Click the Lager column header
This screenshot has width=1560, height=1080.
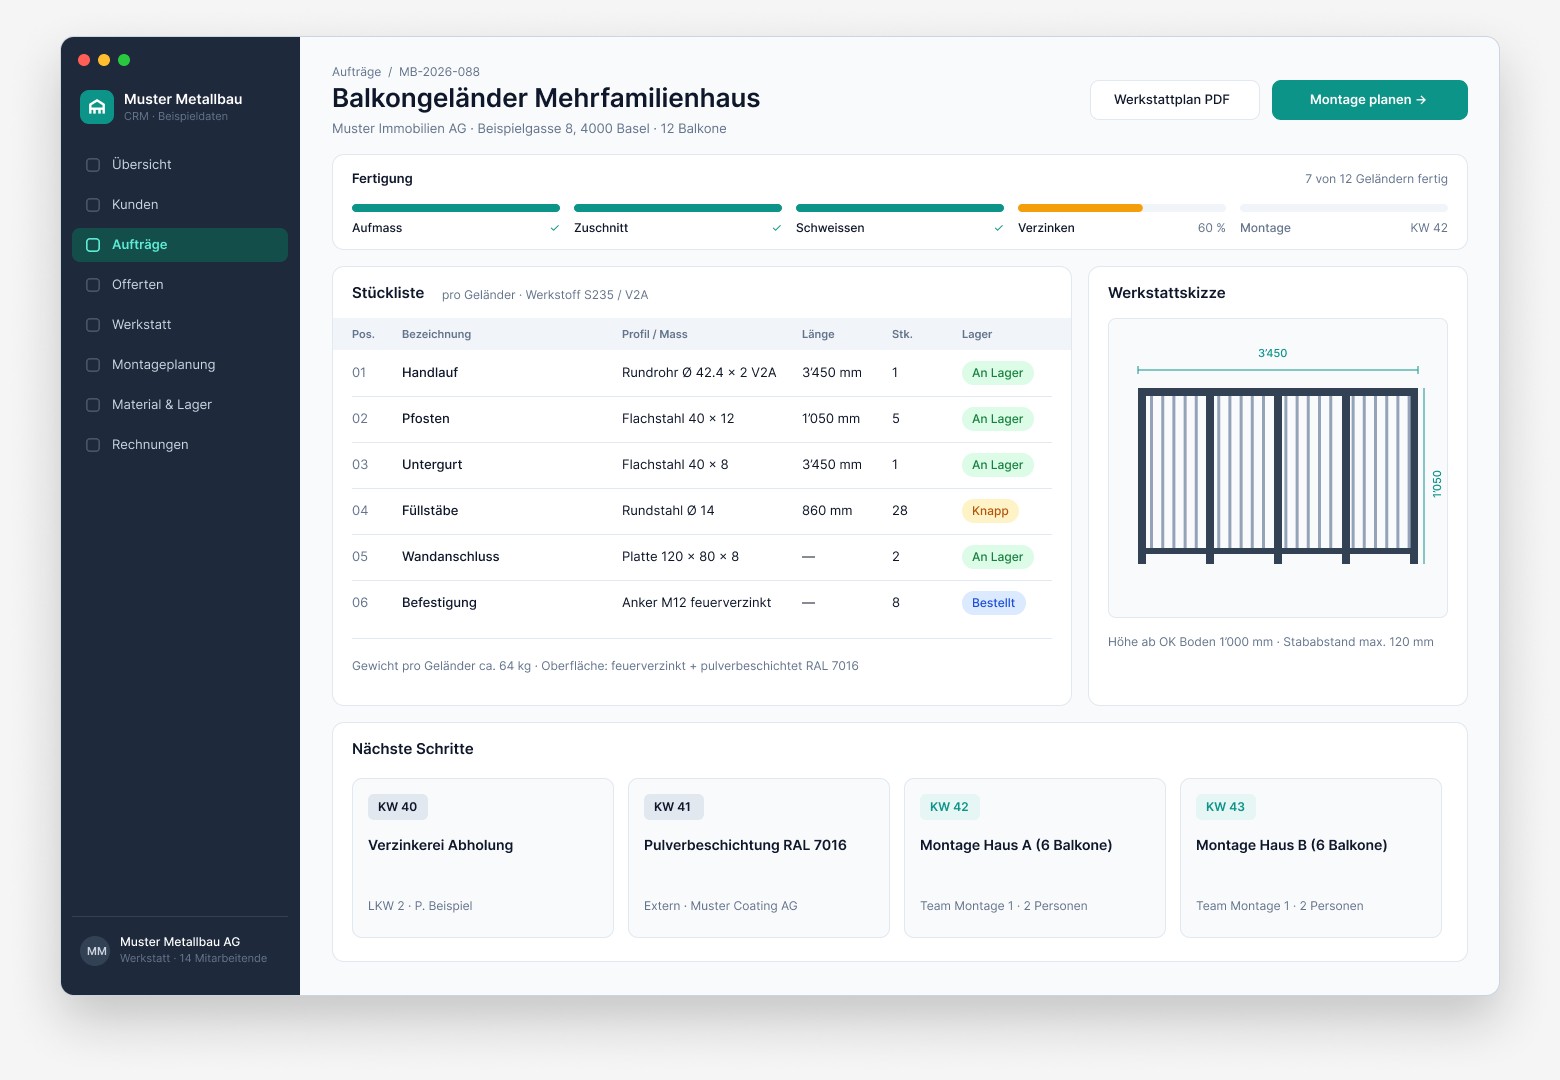point(977,334)
